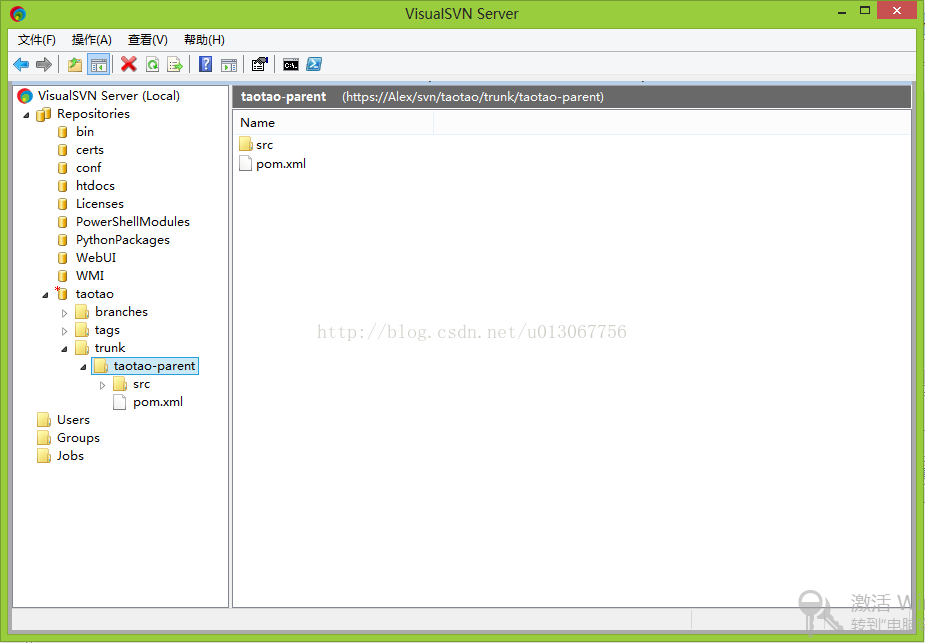Select the bin repository
Viewport: 925px width, 643px height.
(x=85, y=132)
